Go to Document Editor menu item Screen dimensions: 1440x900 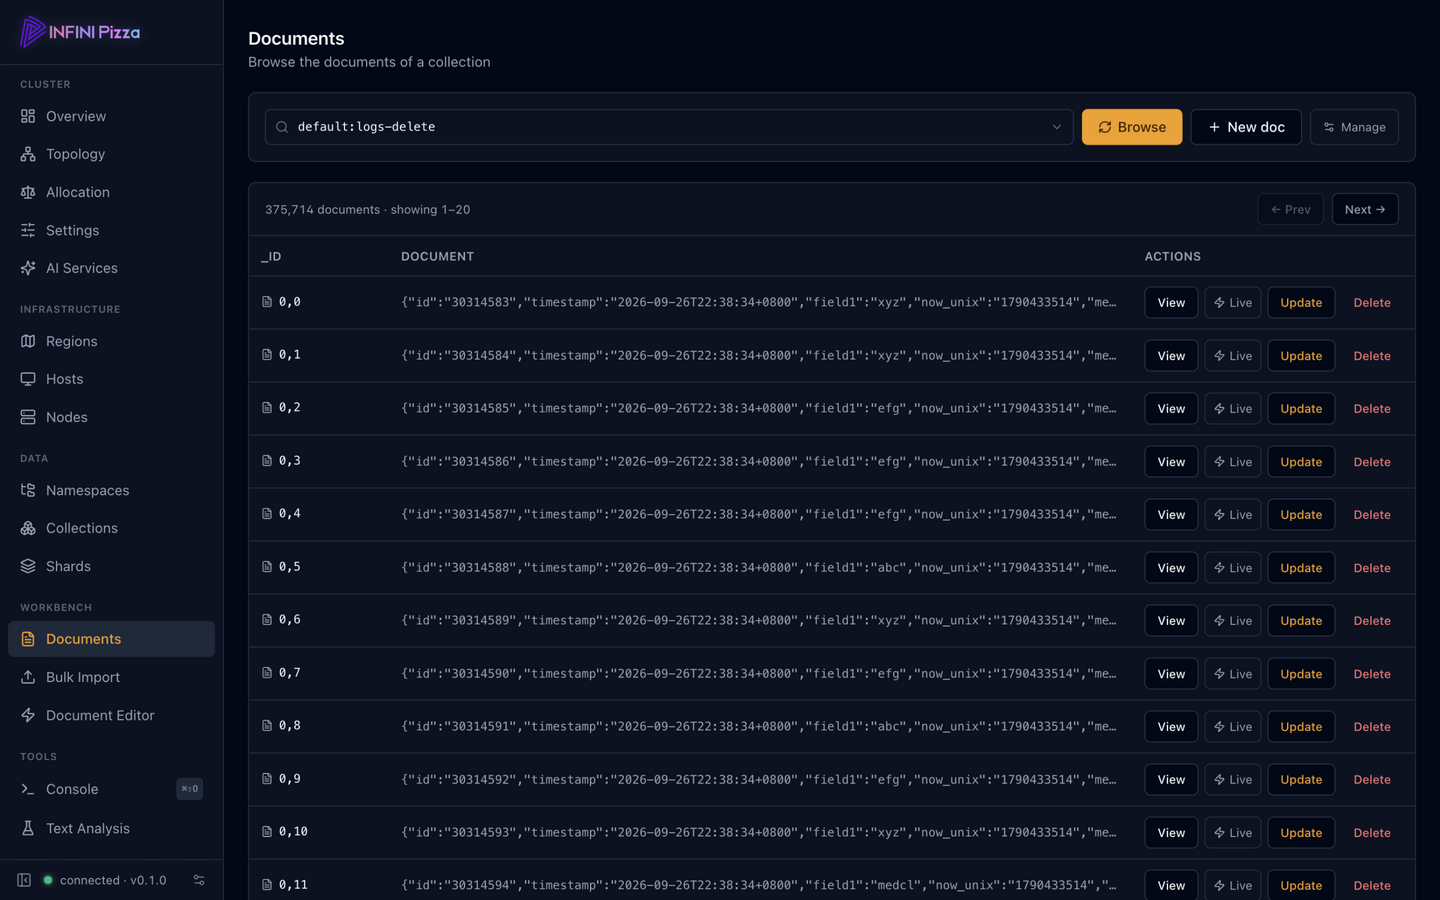tap(111, 715)
